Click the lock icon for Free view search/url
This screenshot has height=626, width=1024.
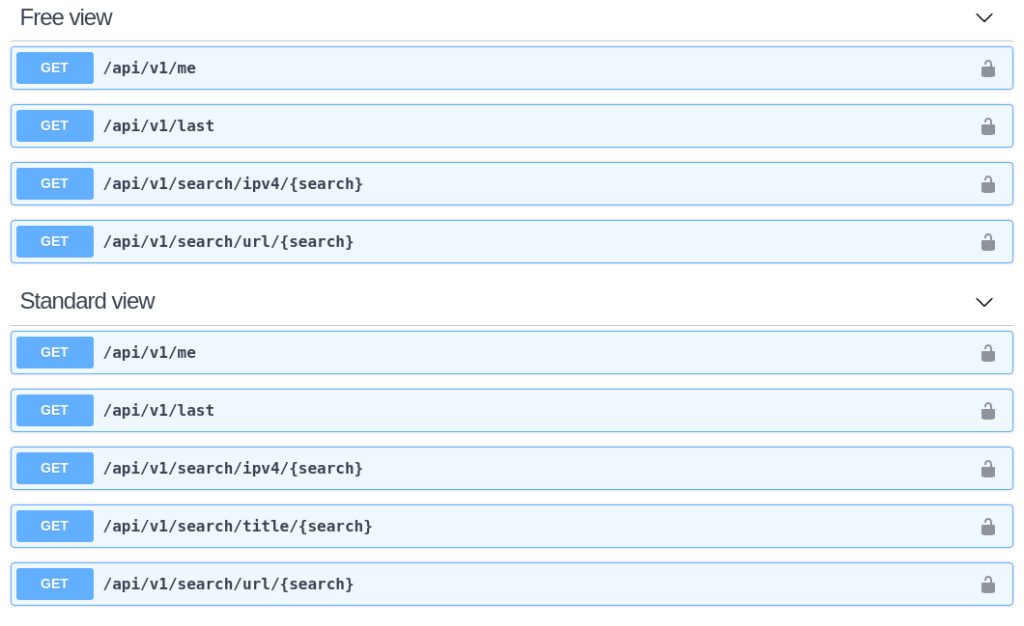pos(987,242)
